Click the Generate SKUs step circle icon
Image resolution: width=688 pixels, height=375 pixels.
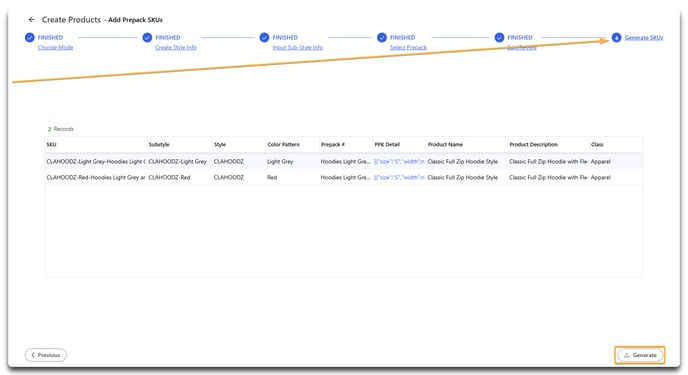616,37
